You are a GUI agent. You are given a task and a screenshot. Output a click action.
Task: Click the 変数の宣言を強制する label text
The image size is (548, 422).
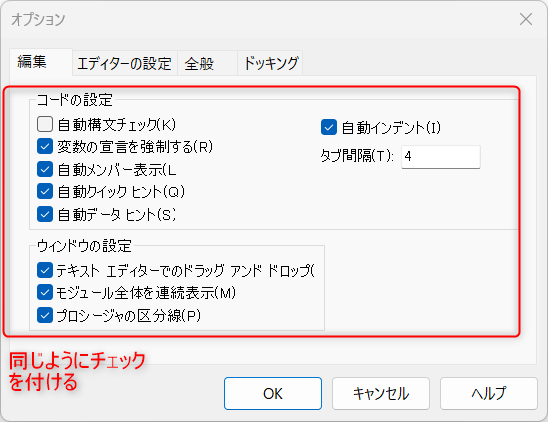click(125, 147)
